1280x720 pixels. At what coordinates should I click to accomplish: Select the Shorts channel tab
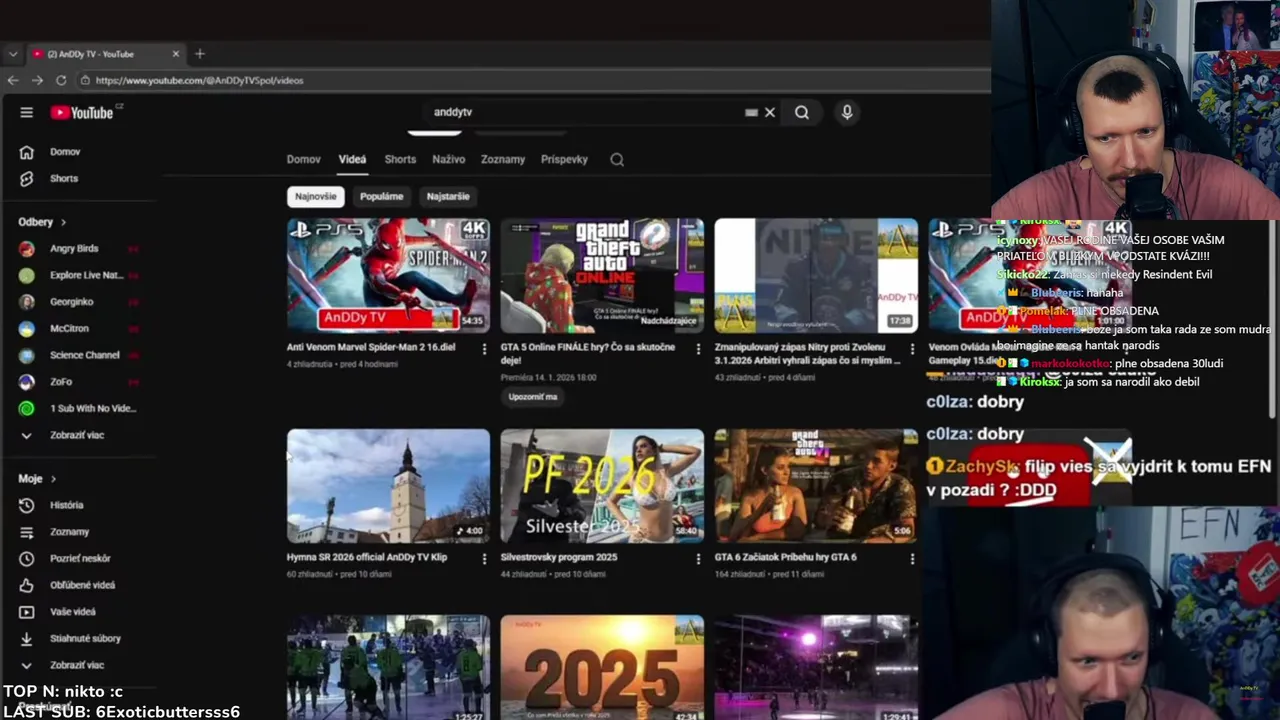click(400, 160)
